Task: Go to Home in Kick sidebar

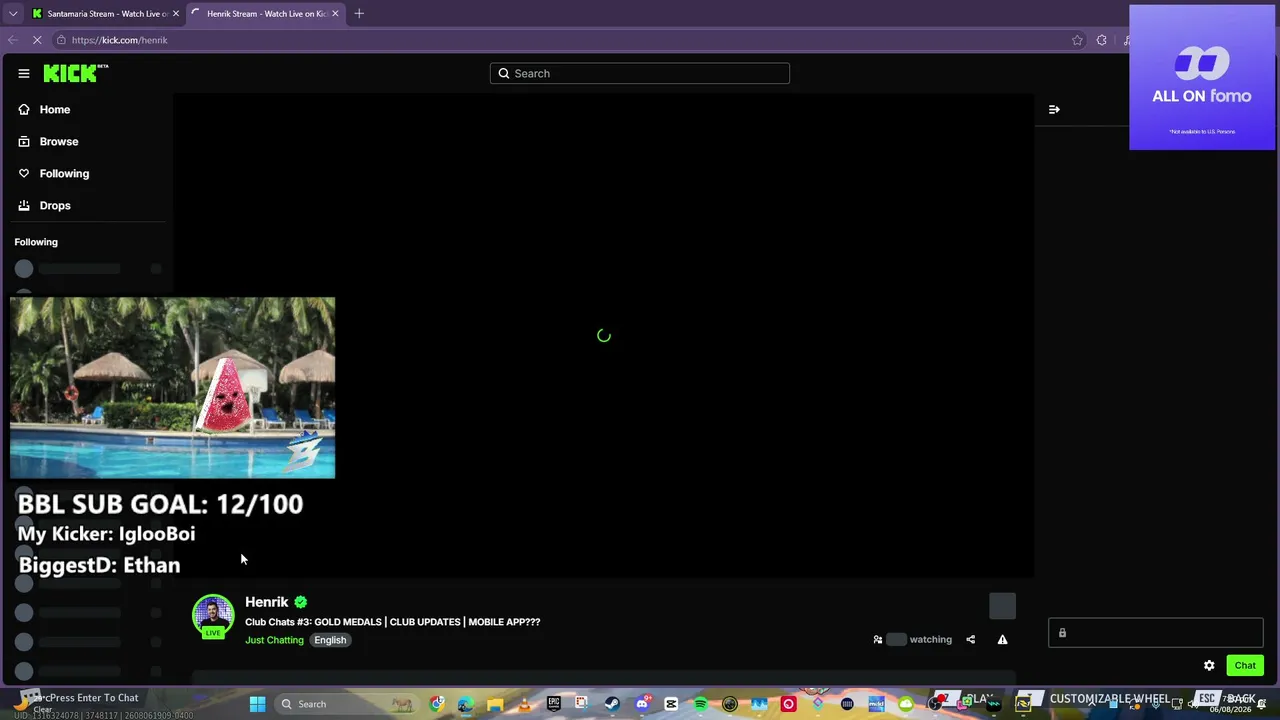Action: pyautogui.click(x=55, y=109)
